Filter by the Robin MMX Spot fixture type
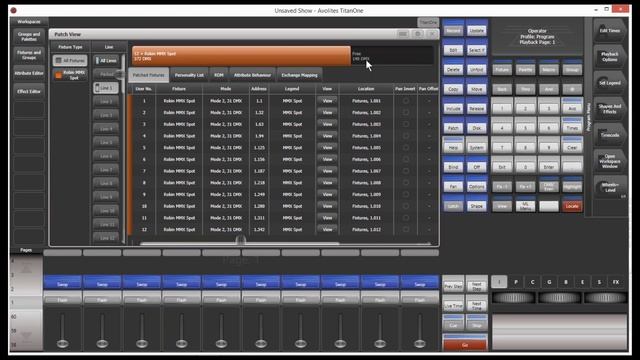This screenshot has width=640, height=360. coord(70,75)
